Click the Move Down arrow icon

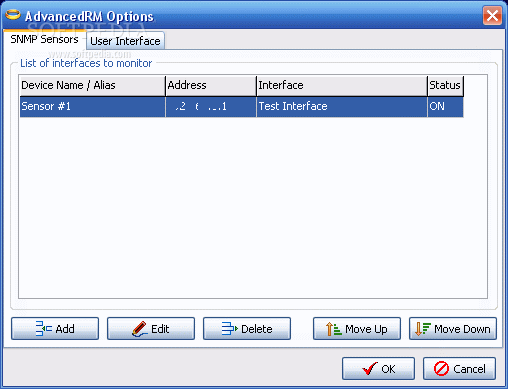click(x=423, y=329)
